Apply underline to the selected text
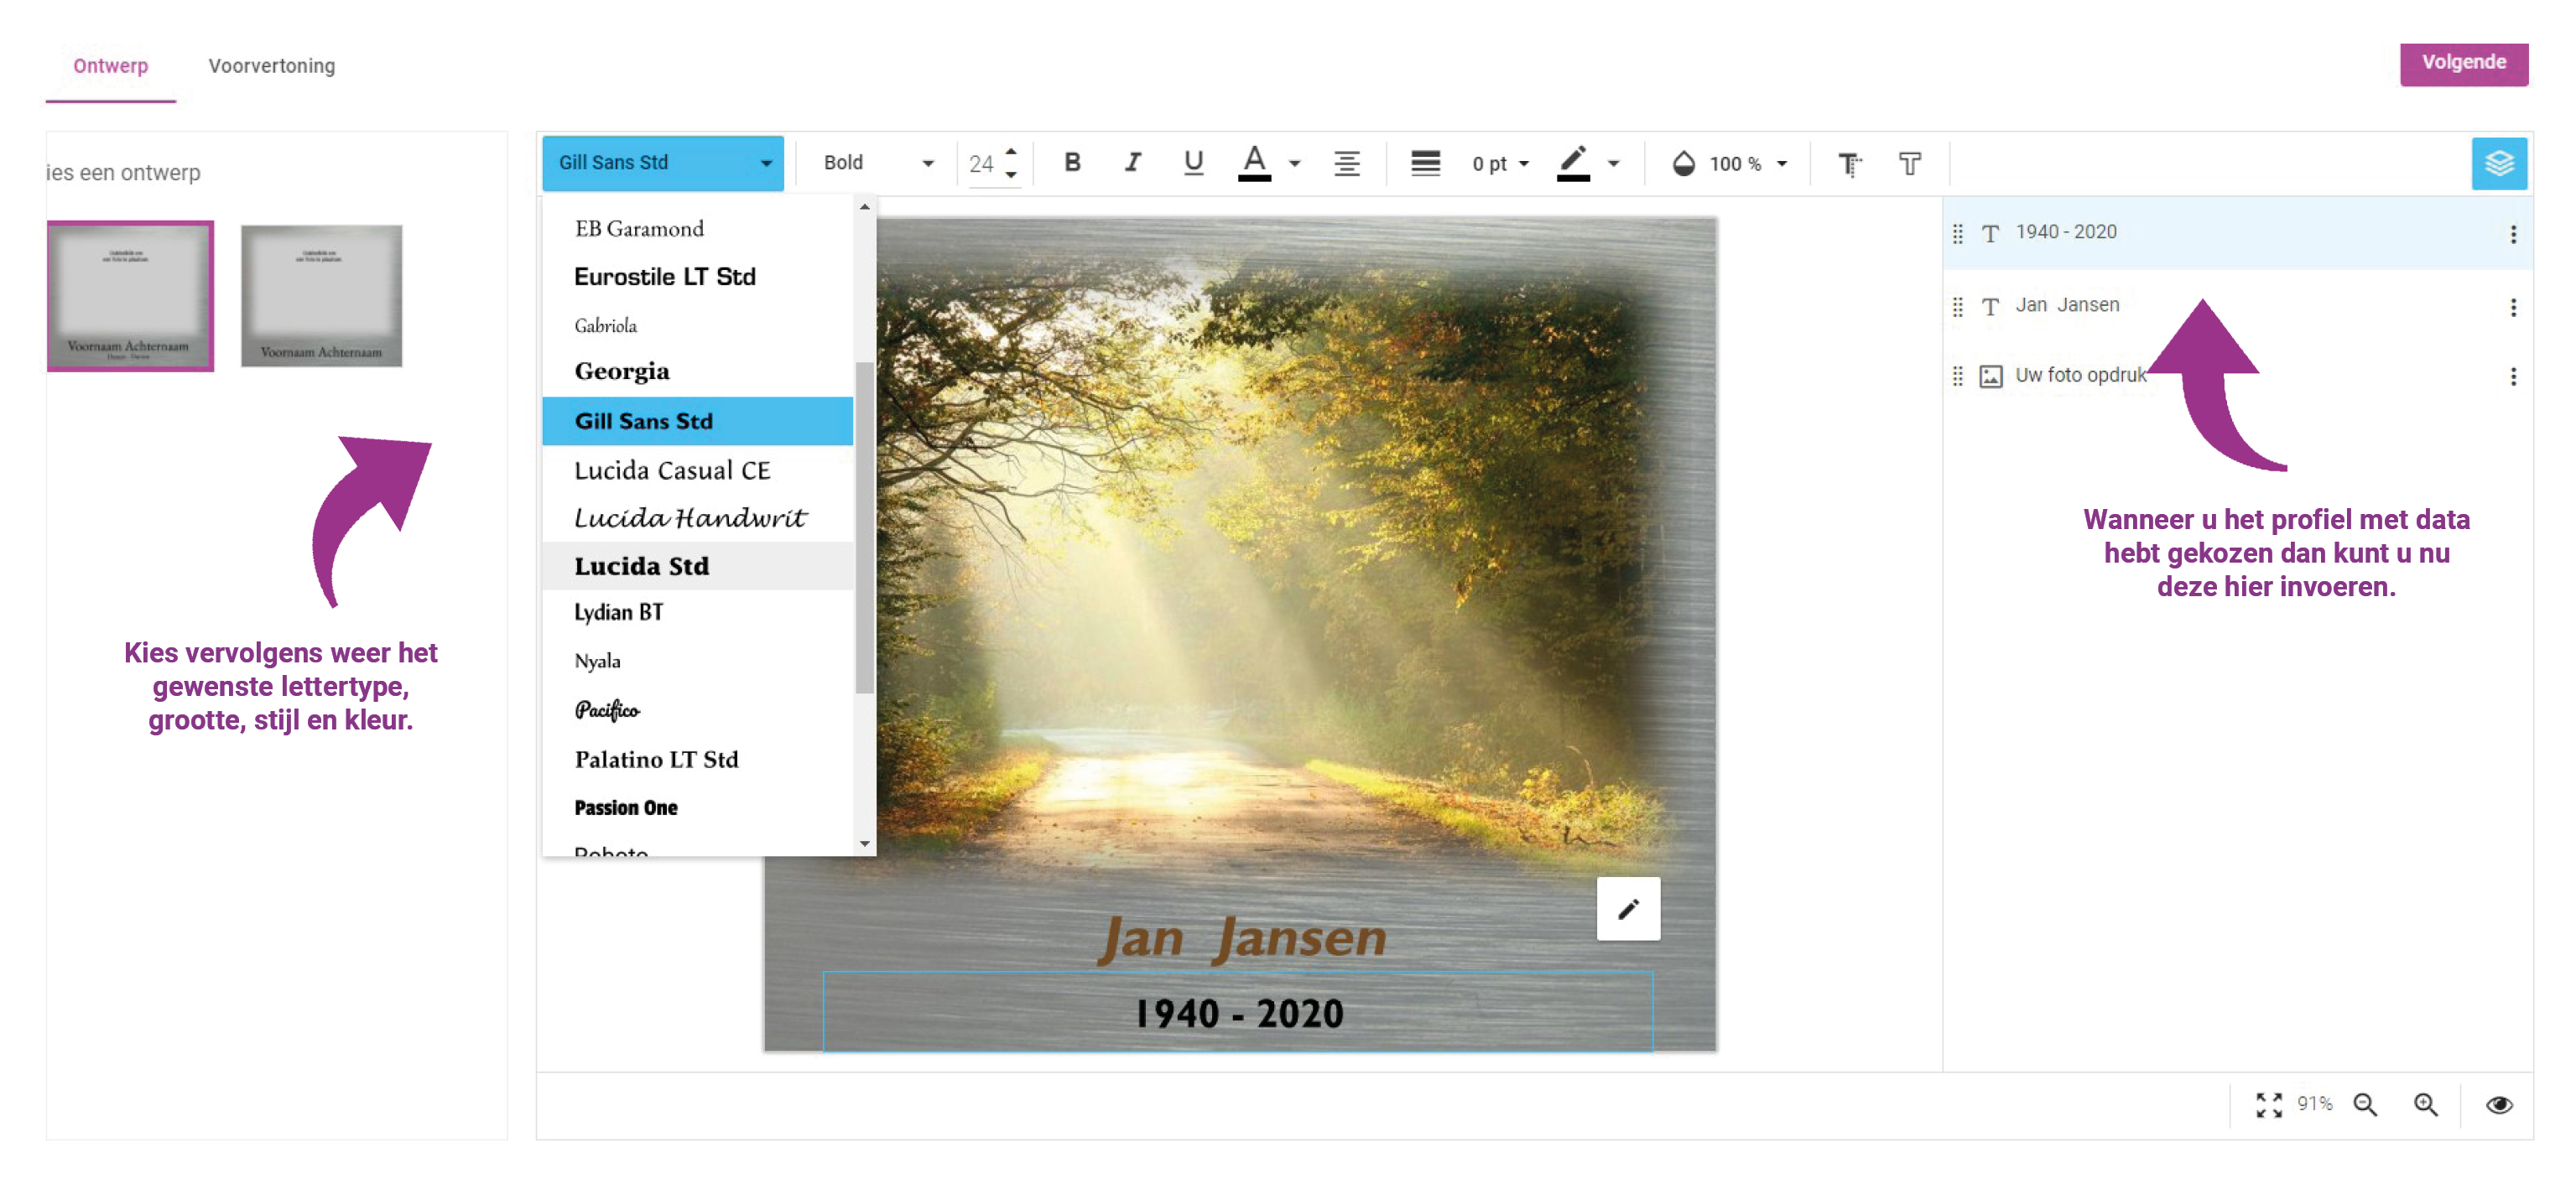The image size is (2576, 1189). pos(1192,163)
